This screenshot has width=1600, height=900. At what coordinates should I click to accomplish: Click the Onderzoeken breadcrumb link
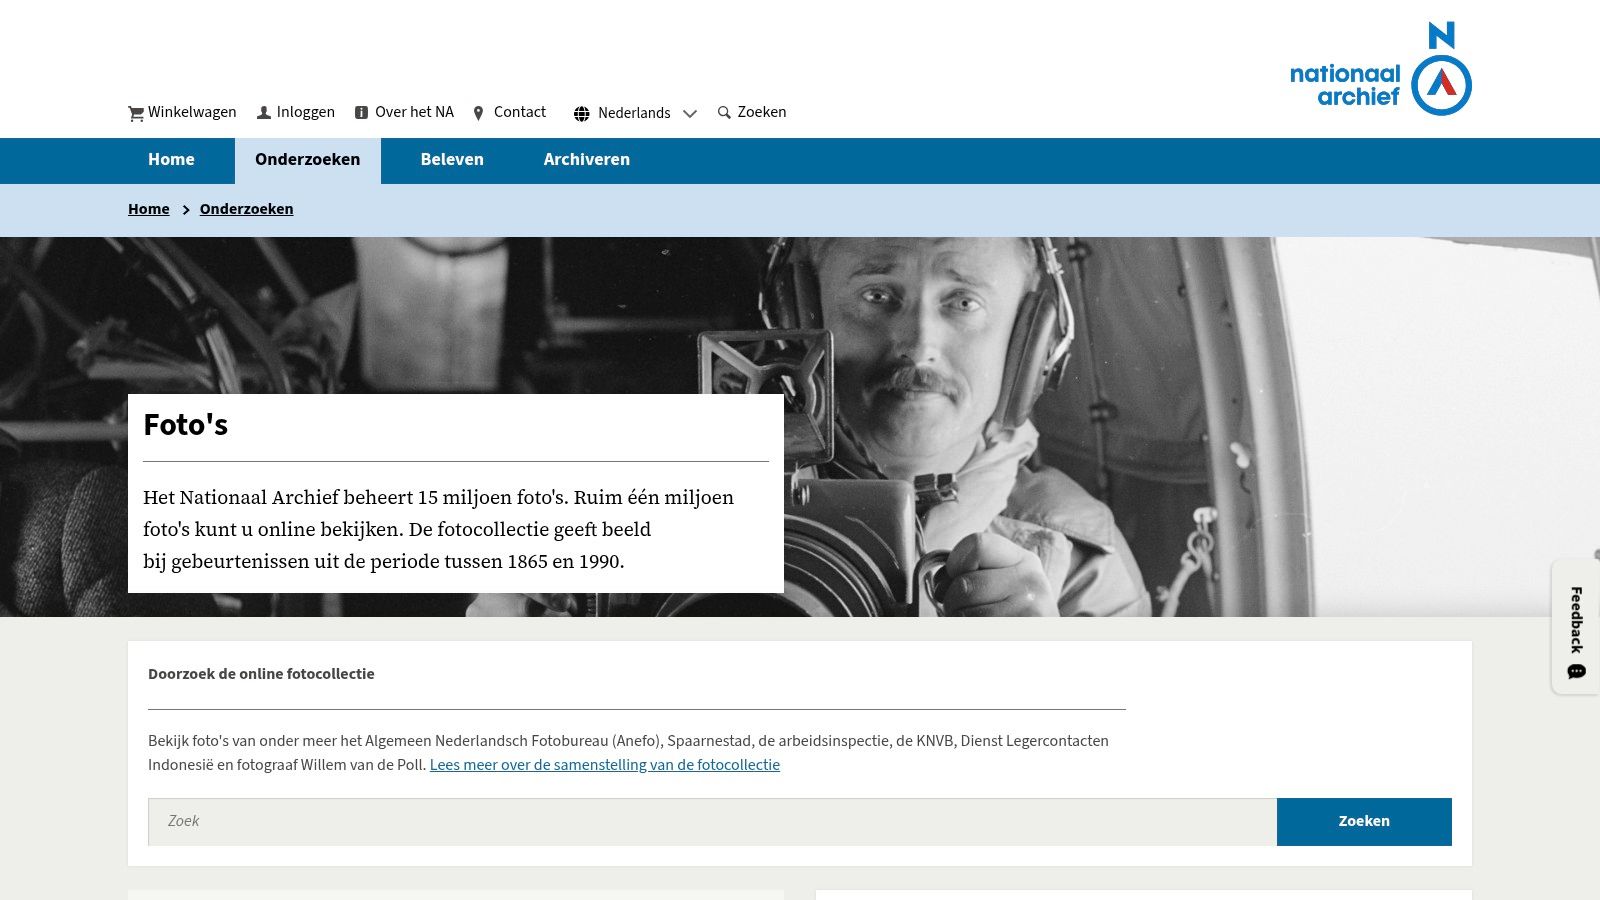click(246, 209)
